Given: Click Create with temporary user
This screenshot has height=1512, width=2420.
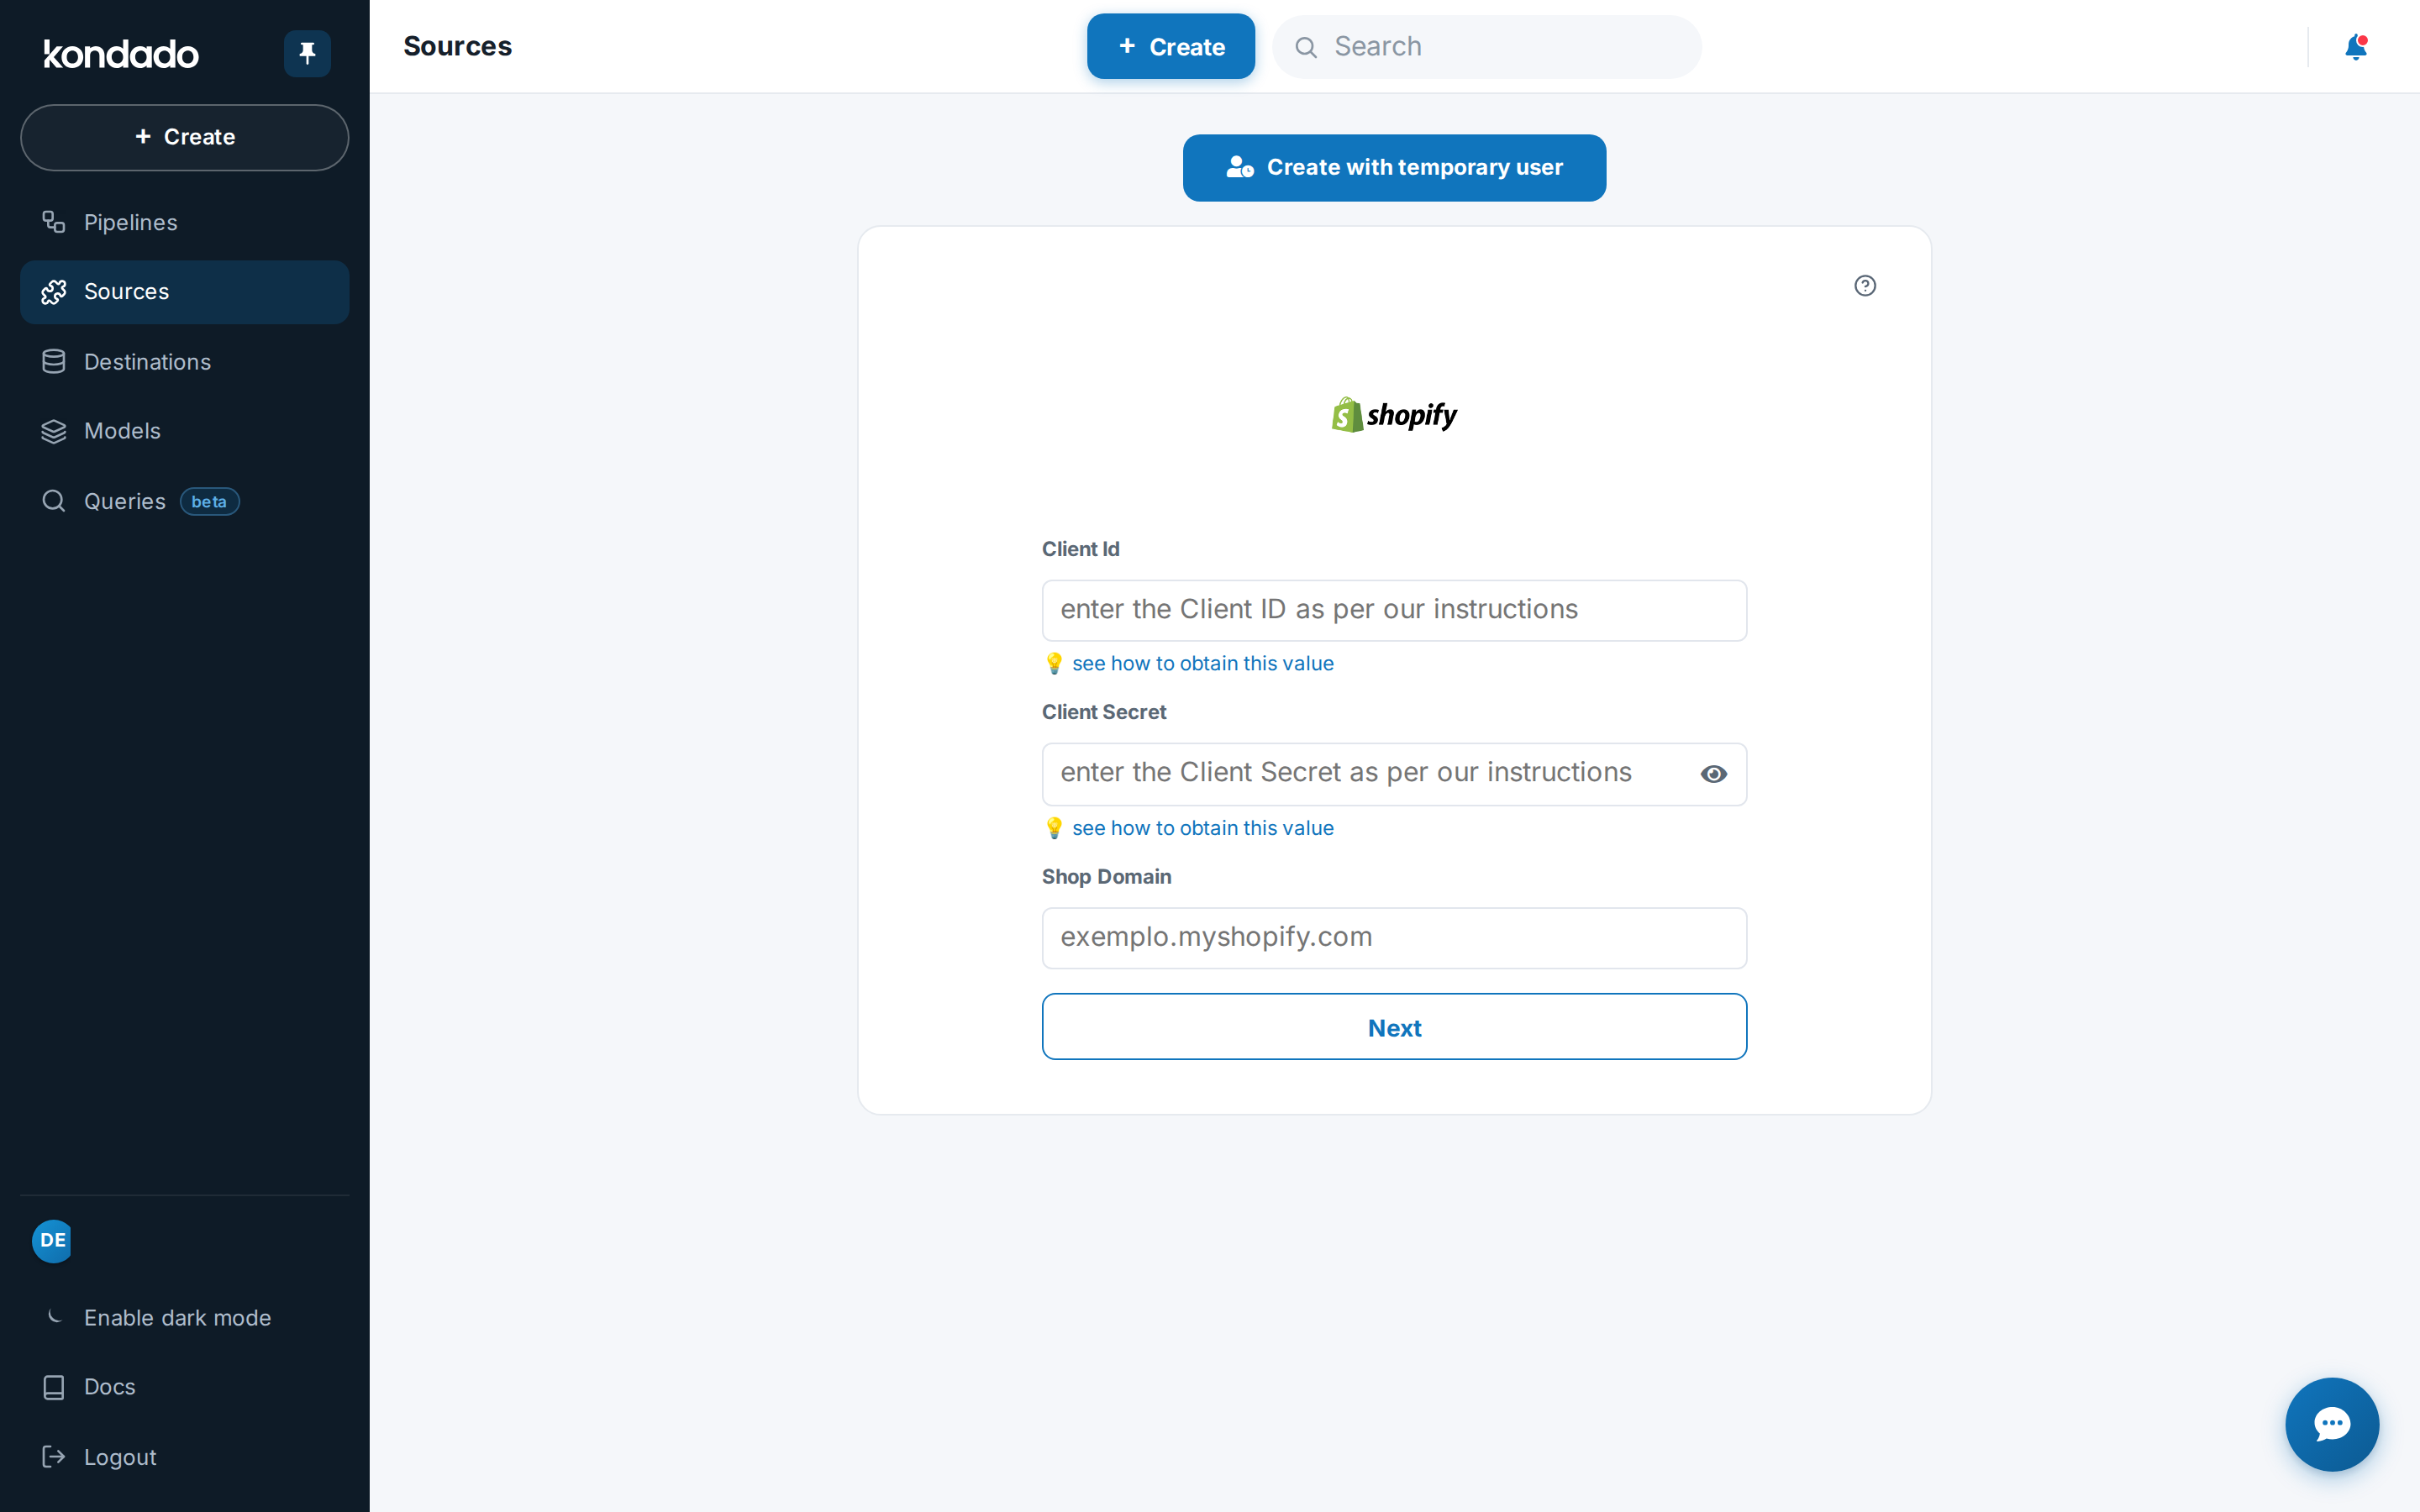Looking at the screenshot, I should 1394,168.
